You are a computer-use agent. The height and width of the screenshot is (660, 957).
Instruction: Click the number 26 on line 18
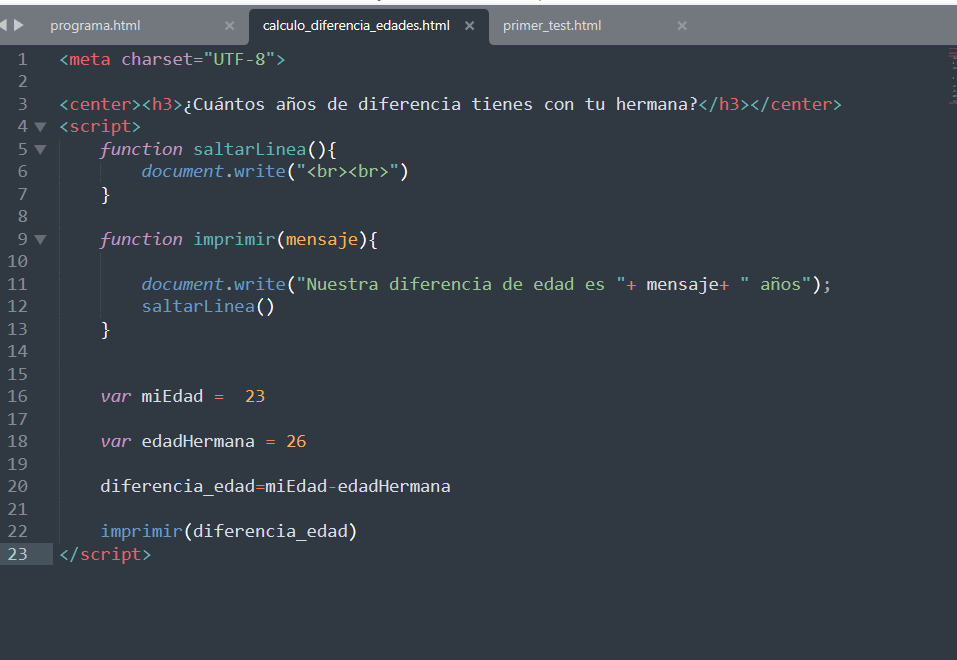click(296, 441)
